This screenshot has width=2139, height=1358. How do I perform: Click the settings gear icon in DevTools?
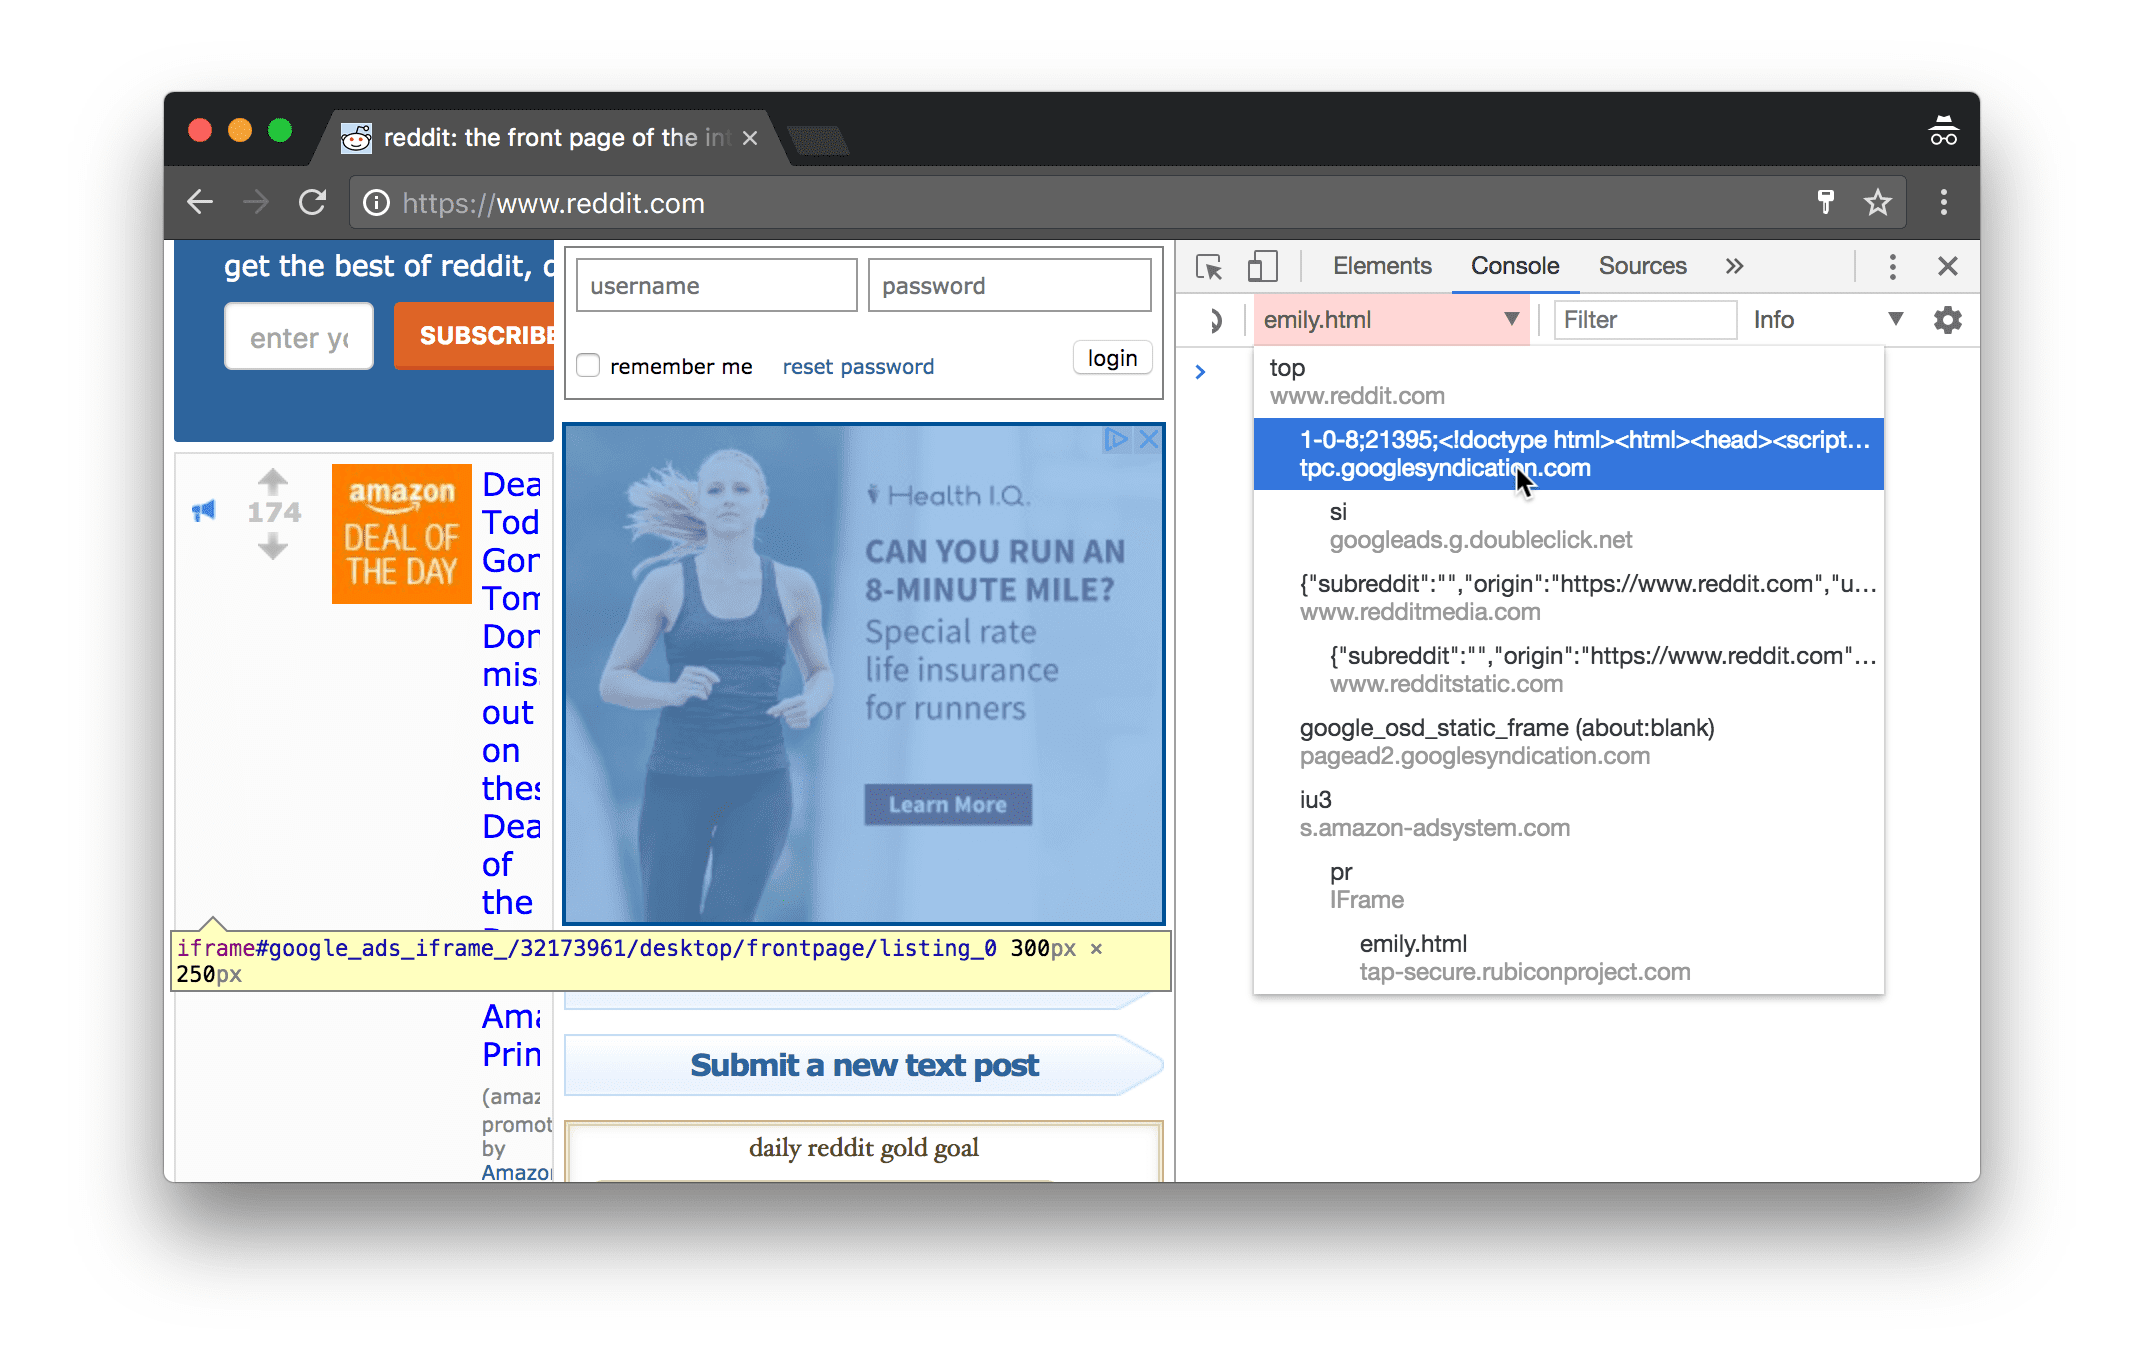1947,321
